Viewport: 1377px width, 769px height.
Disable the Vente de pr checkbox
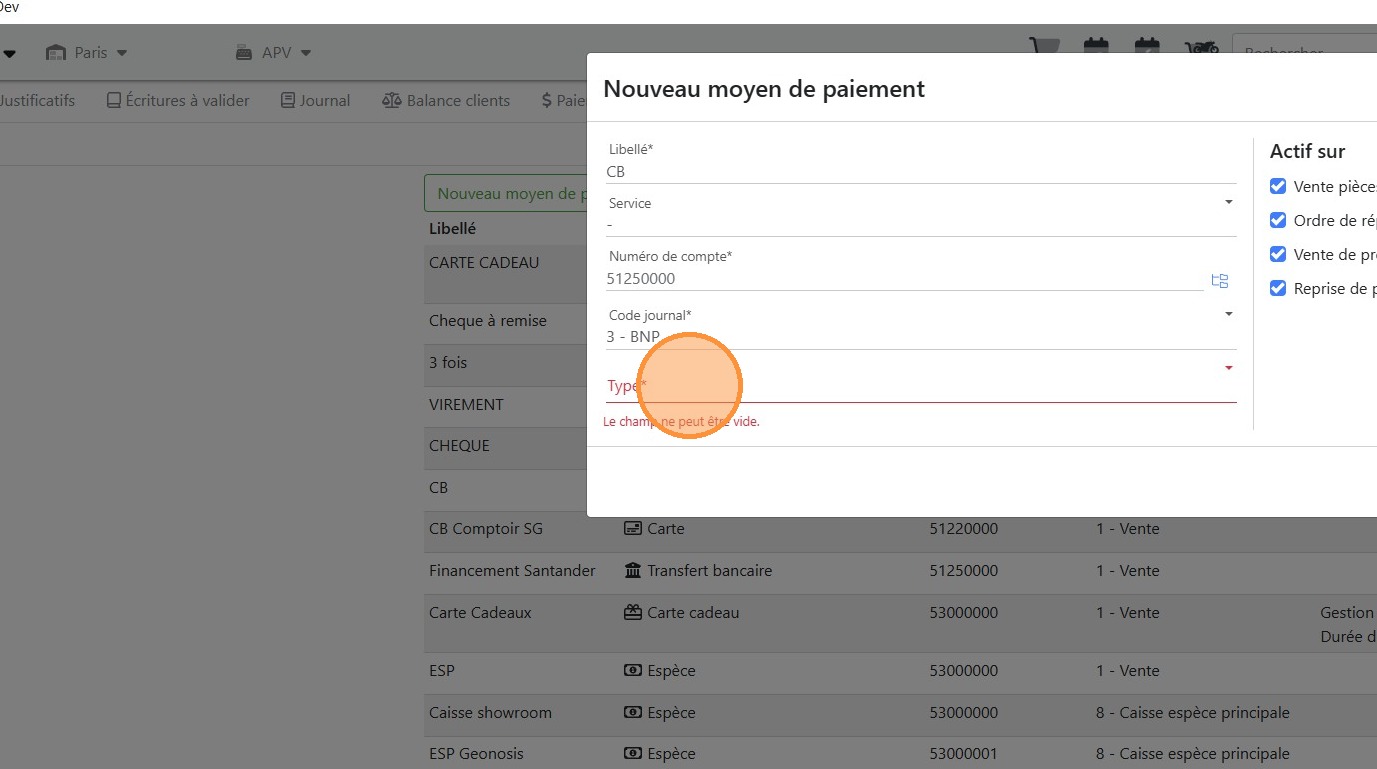pos(1278,254)
